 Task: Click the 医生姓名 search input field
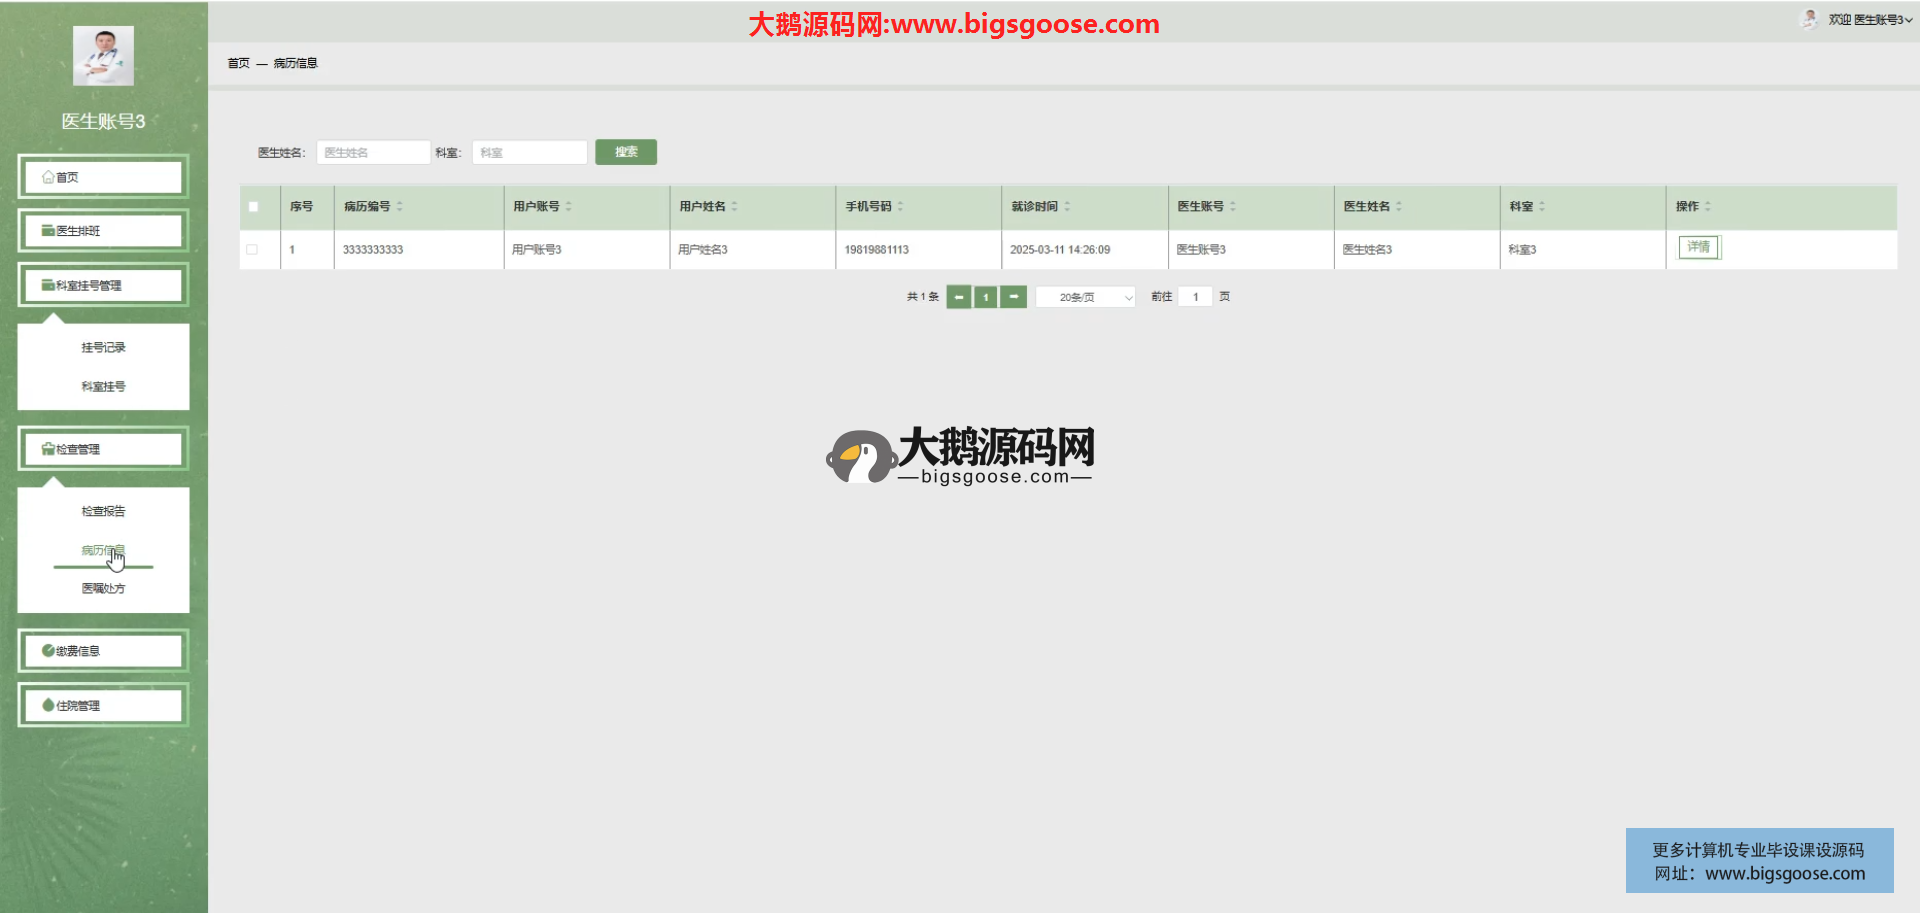(373, 153)
